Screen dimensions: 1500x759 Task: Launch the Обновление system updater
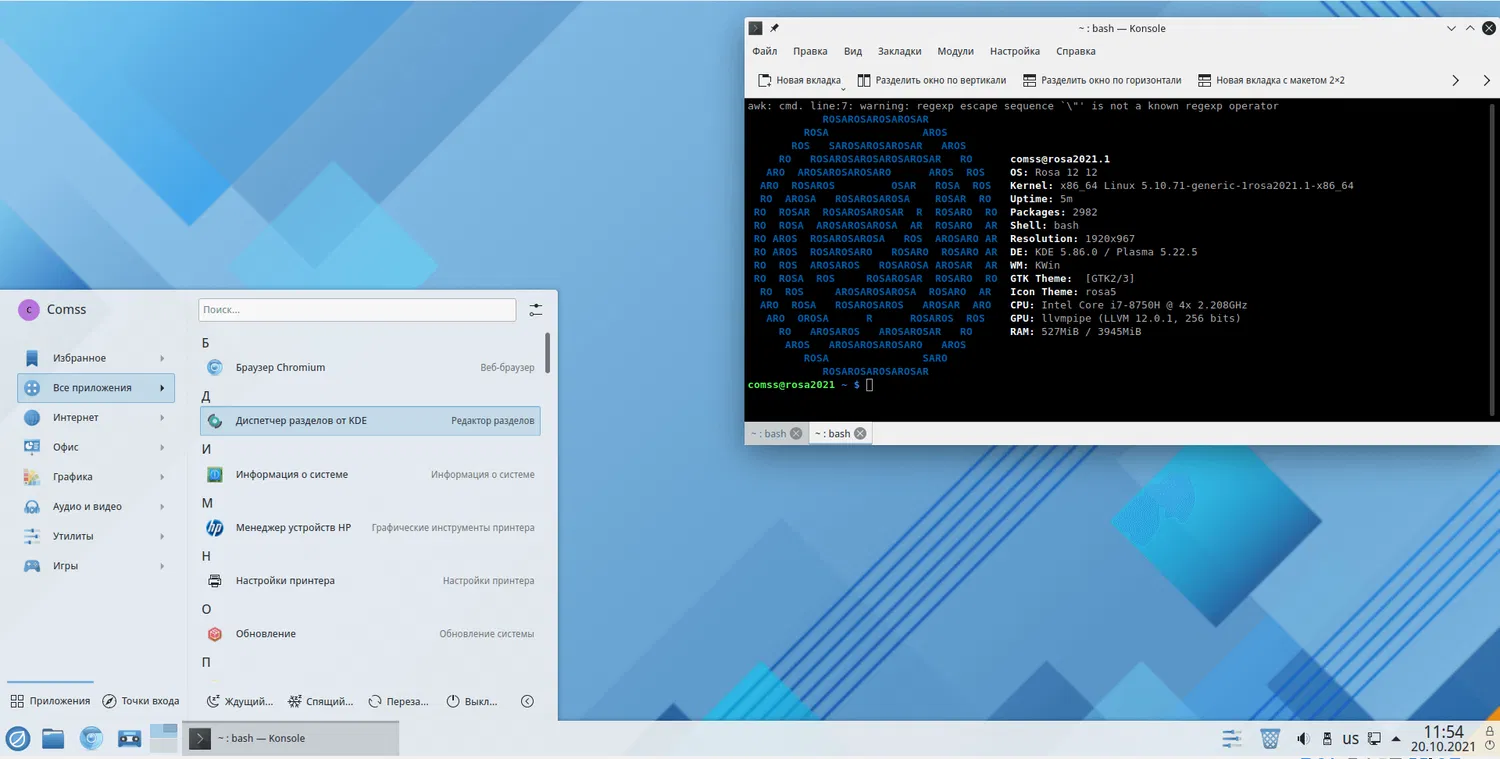[370, 633]
